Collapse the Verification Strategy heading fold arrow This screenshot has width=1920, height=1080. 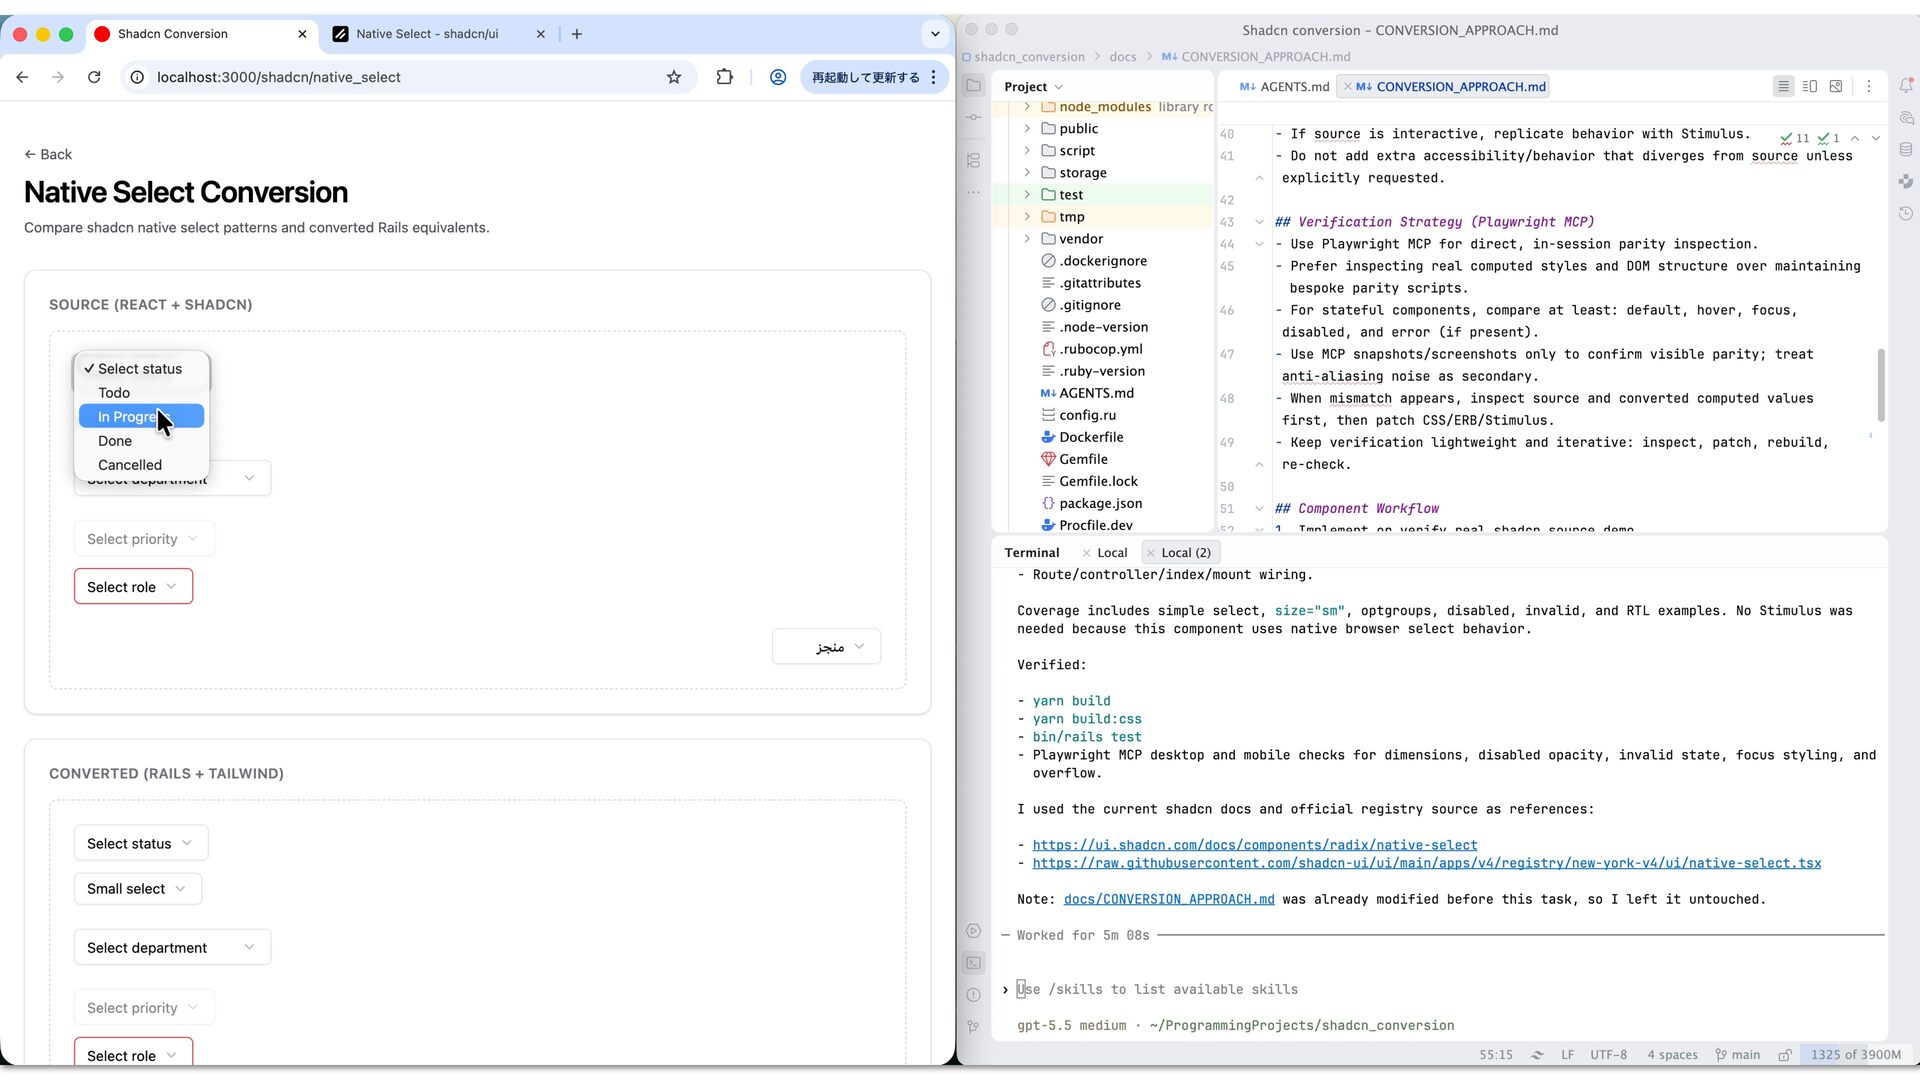pyautogui.click(x=1259, y=222)
